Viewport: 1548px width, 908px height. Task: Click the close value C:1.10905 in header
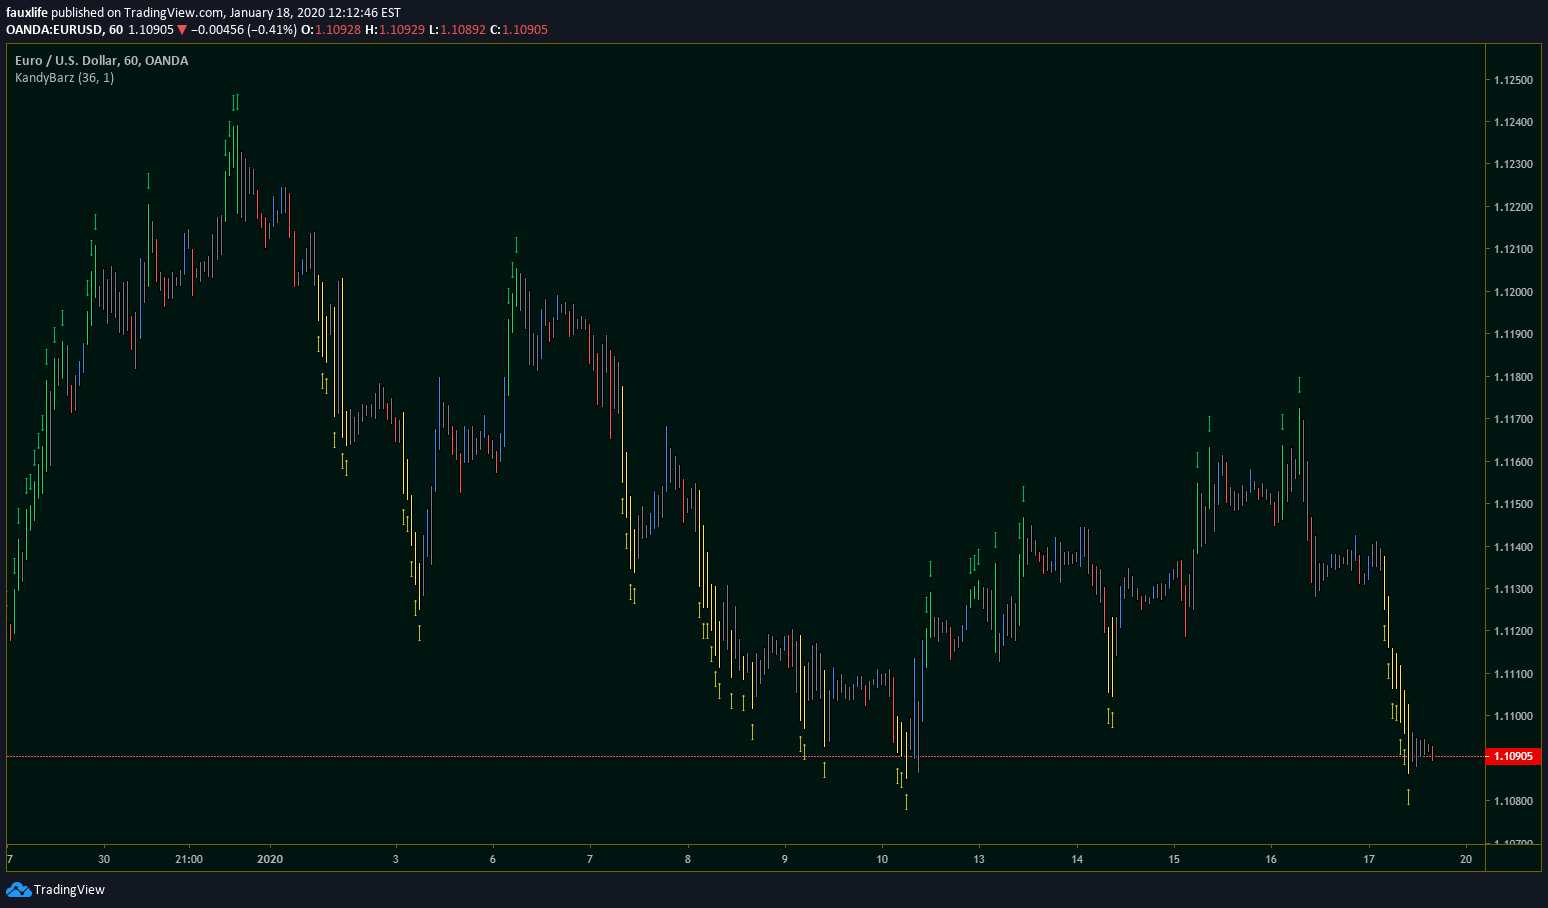(519, 30)
